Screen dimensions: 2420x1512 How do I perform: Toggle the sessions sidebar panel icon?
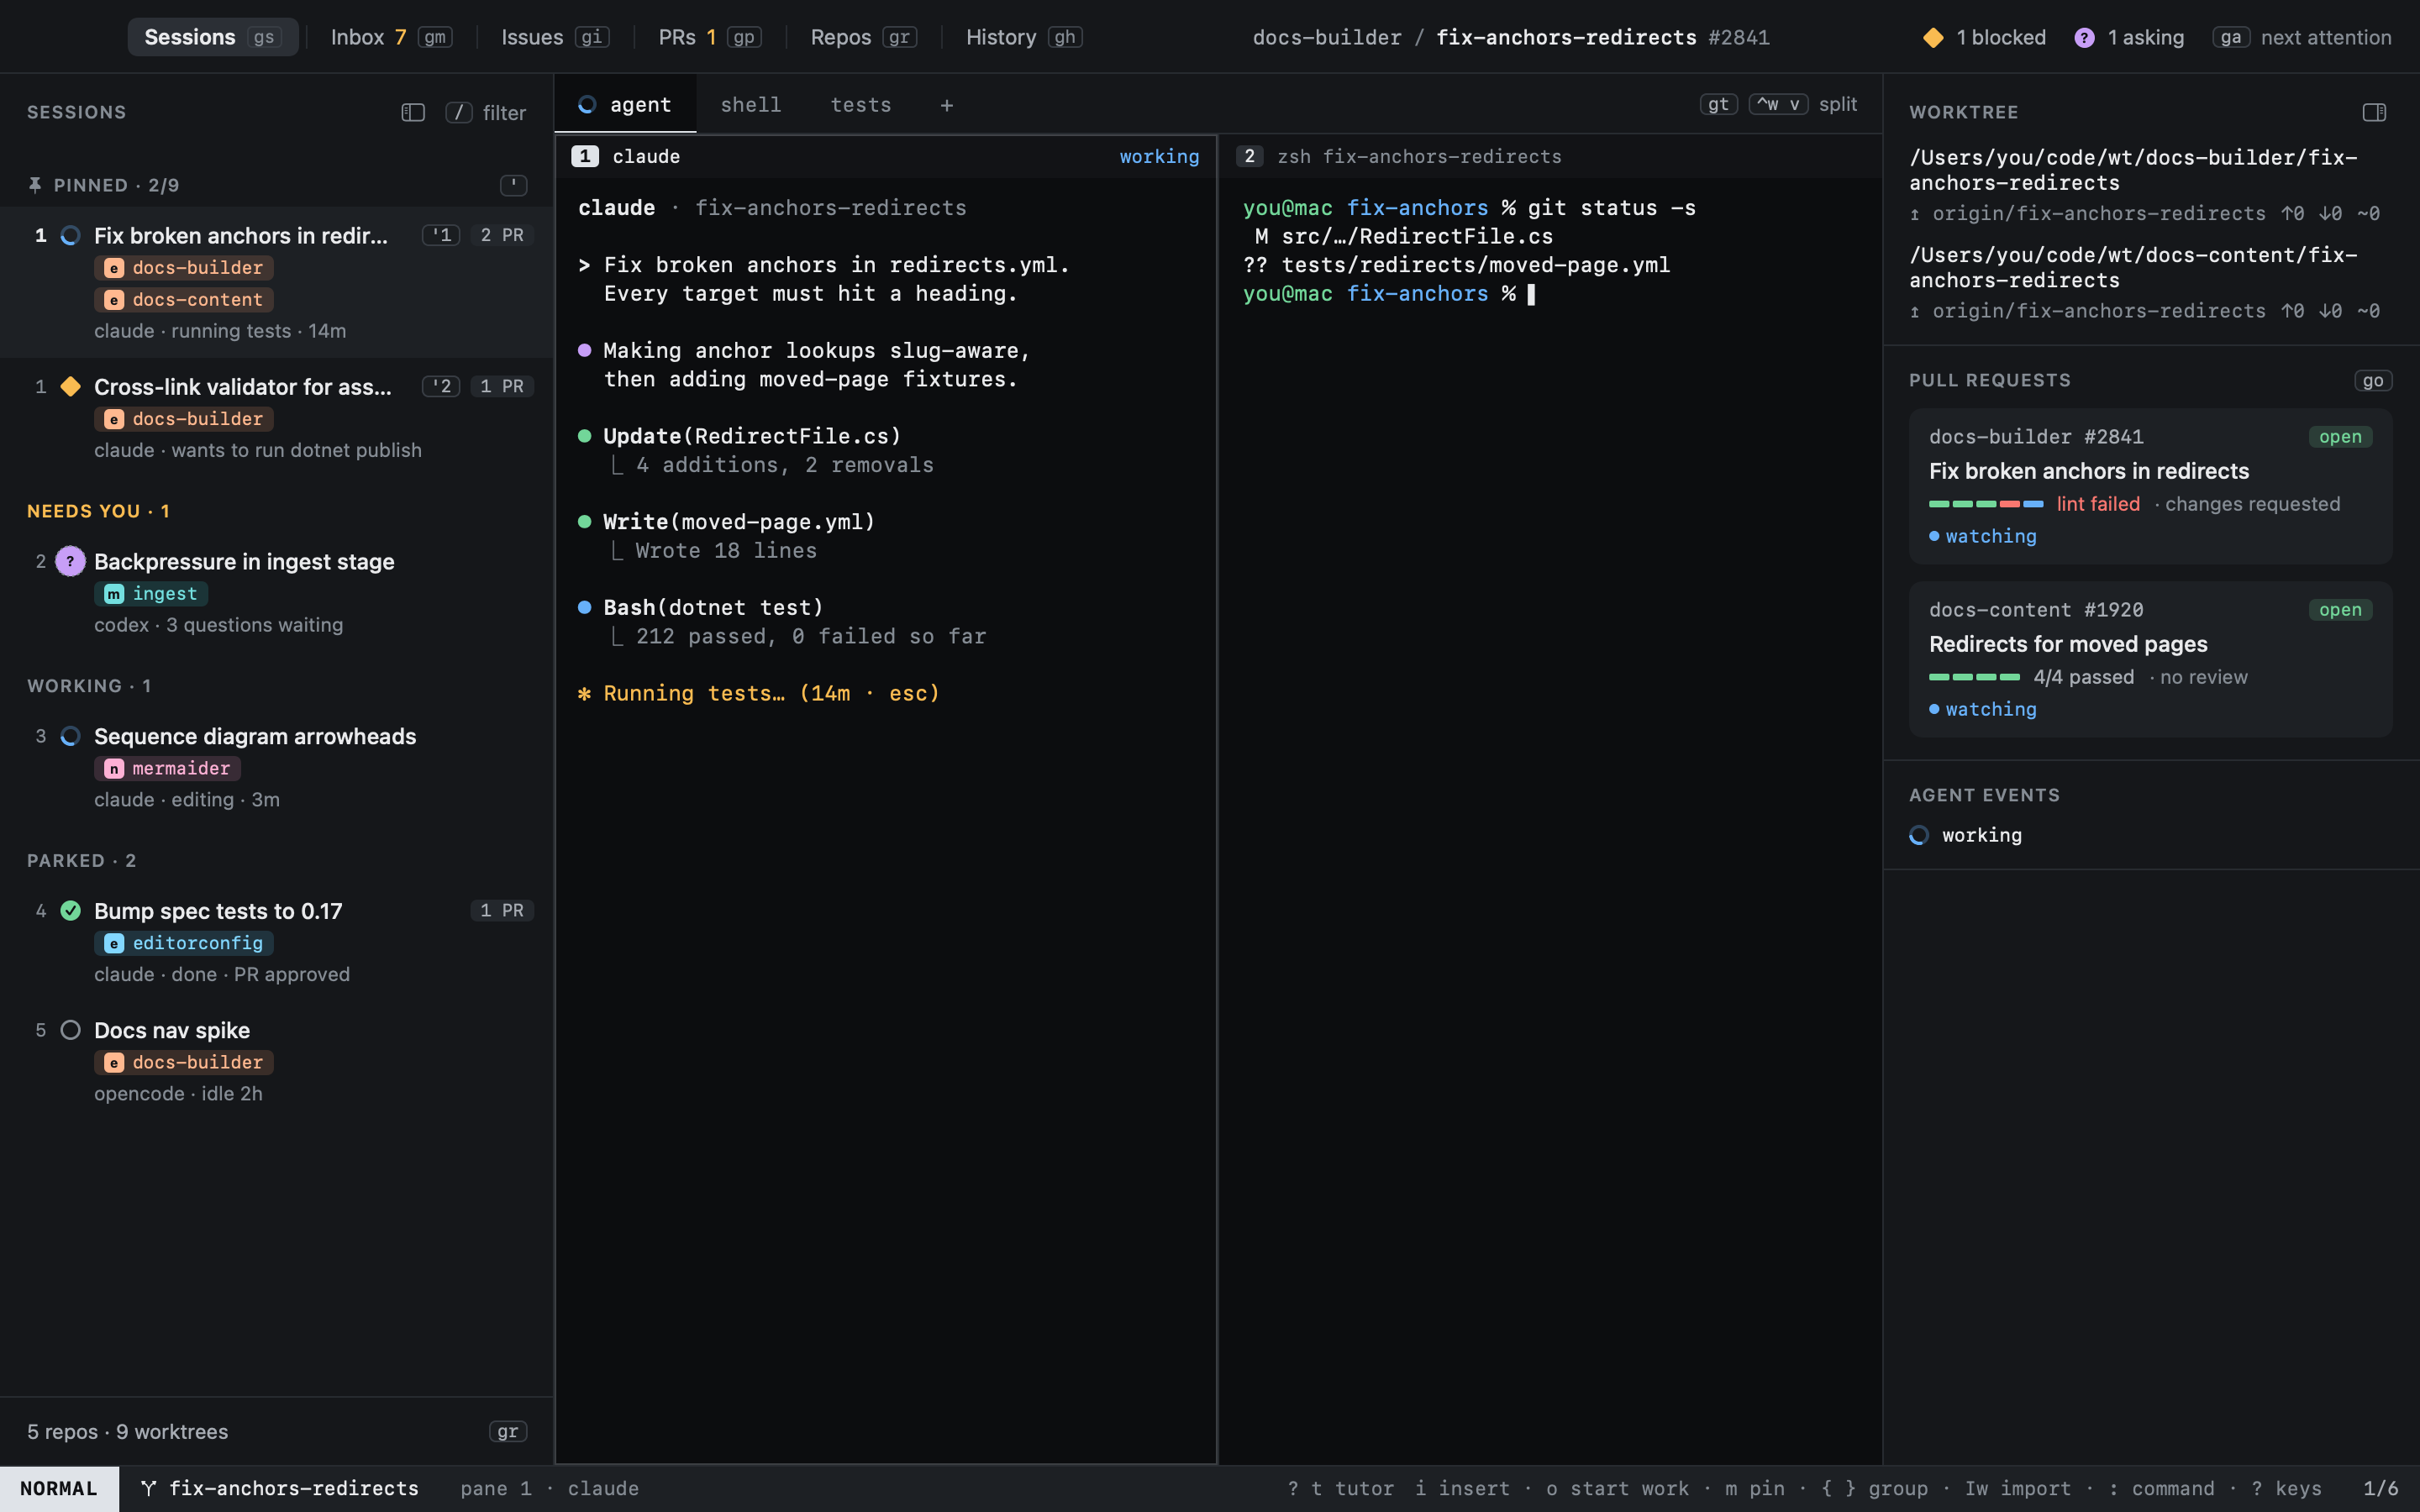pyautogui.click(x=413, y=112)
